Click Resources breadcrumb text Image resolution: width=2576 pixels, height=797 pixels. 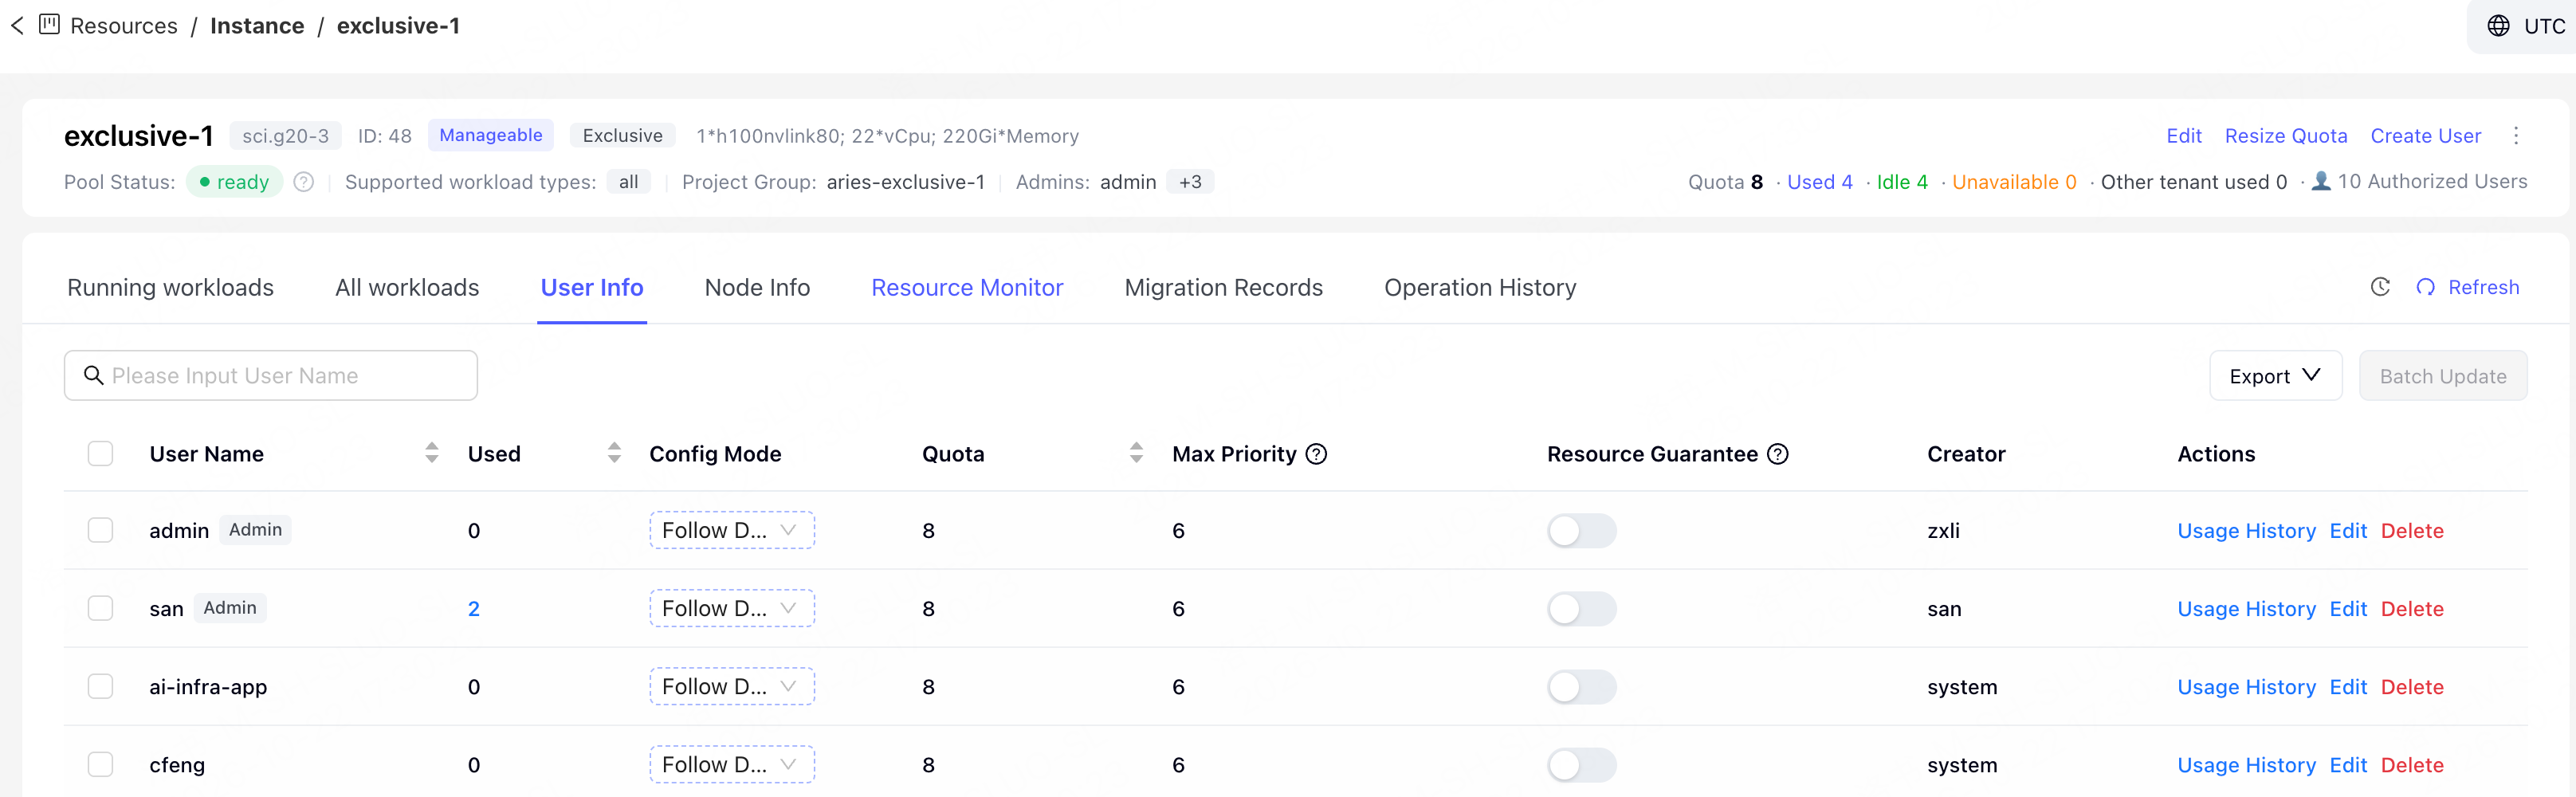pyautogui.click(x=124, y=26)
